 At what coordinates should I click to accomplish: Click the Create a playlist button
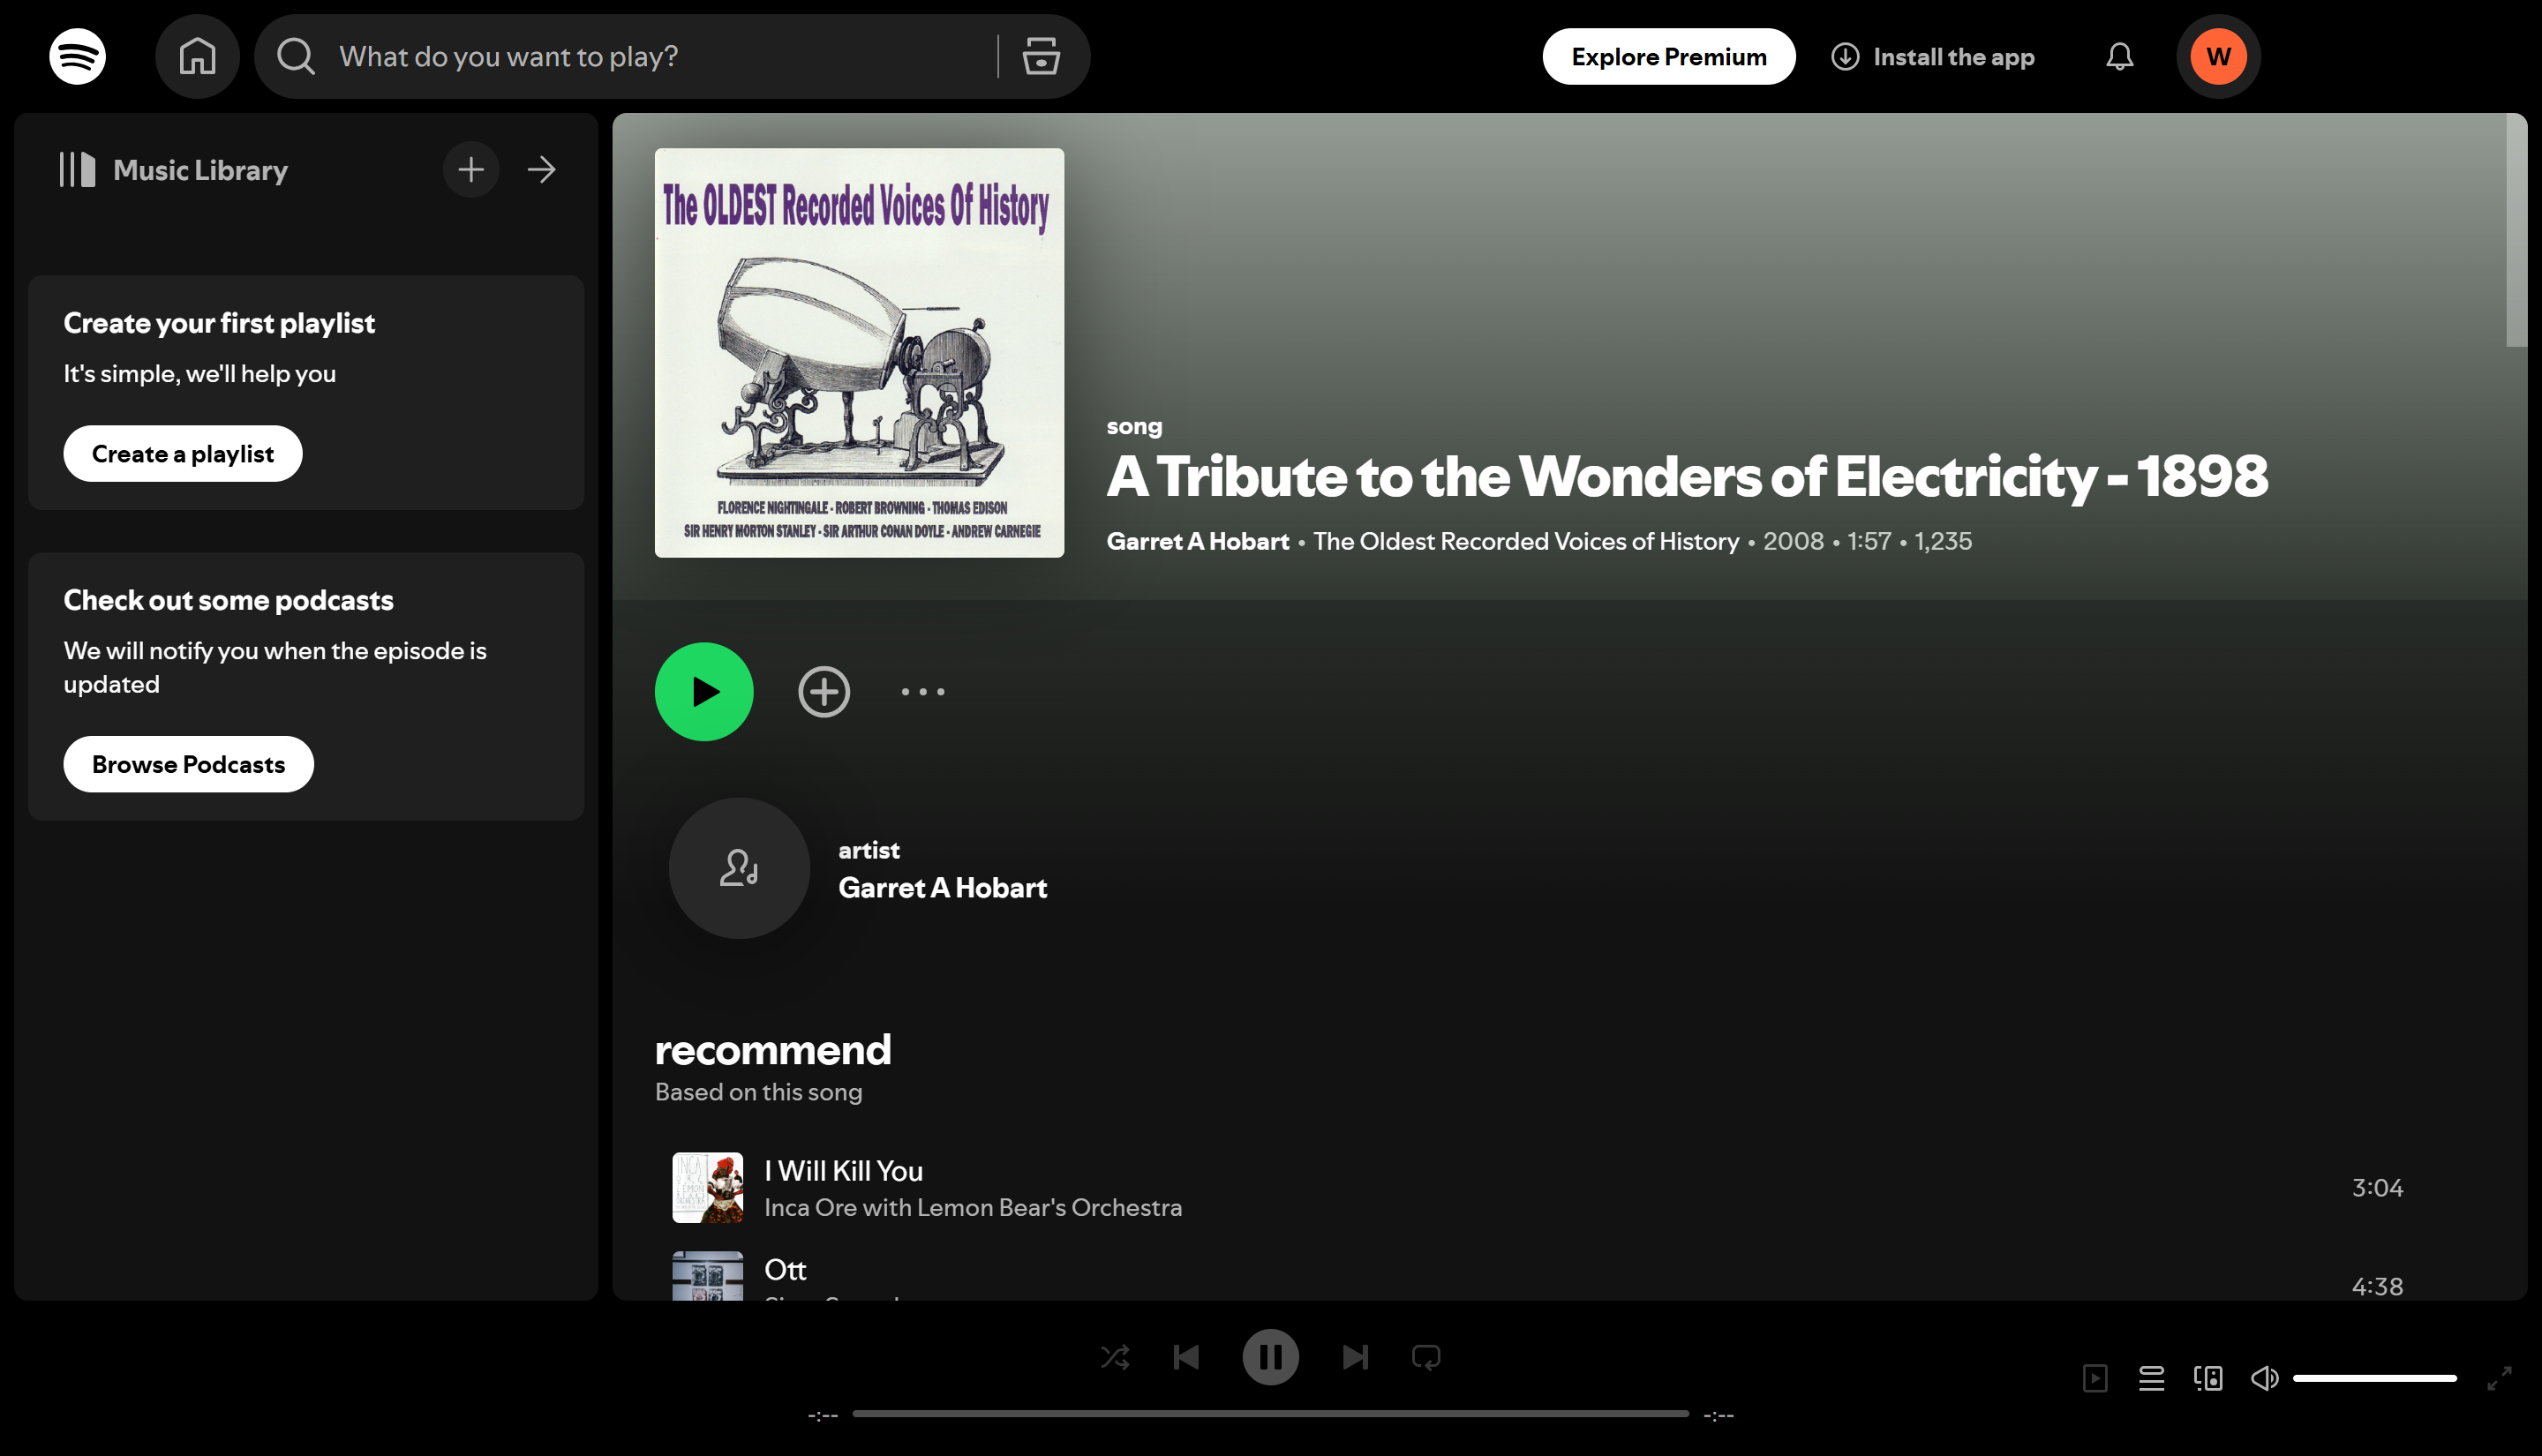[182, 453]
